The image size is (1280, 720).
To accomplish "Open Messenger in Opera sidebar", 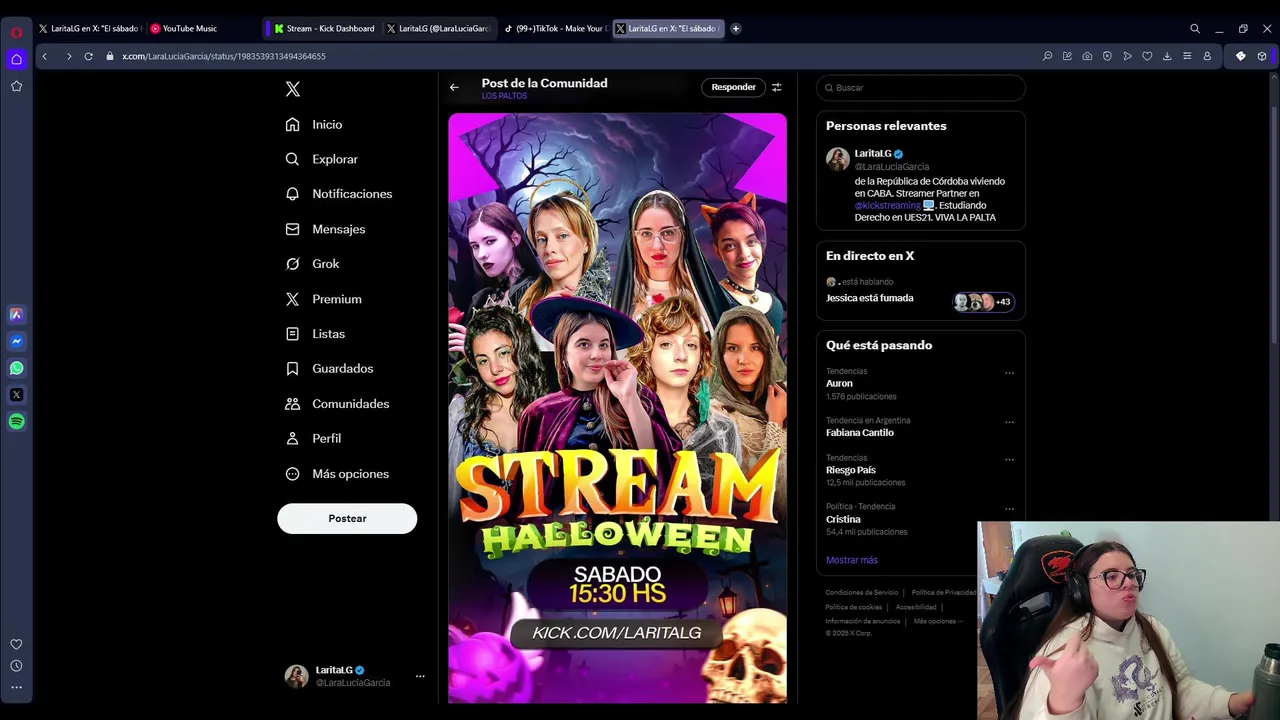I will [16, 341].
